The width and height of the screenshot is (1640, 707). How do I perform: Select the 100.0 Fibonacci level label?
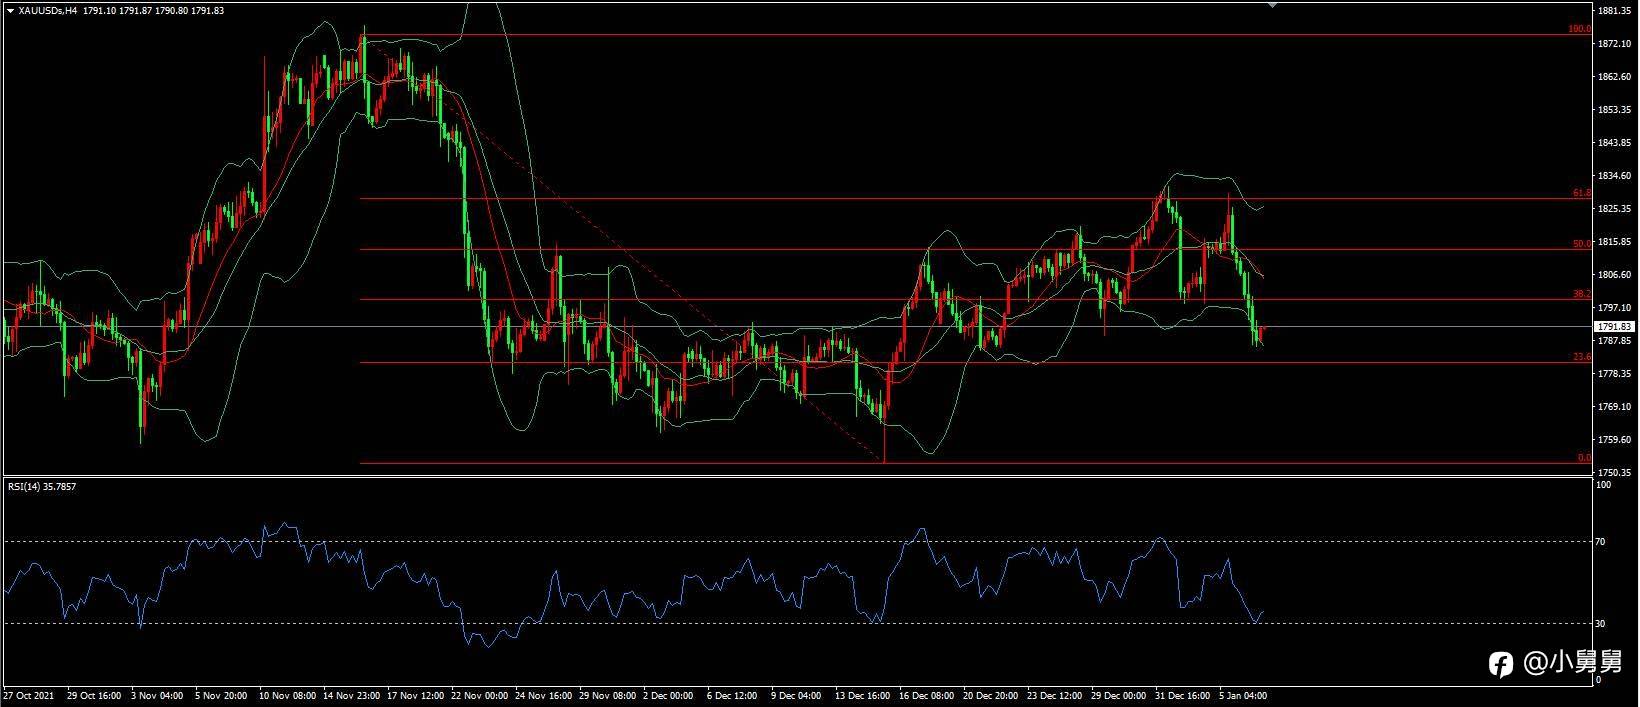(x=1579, y=30)
